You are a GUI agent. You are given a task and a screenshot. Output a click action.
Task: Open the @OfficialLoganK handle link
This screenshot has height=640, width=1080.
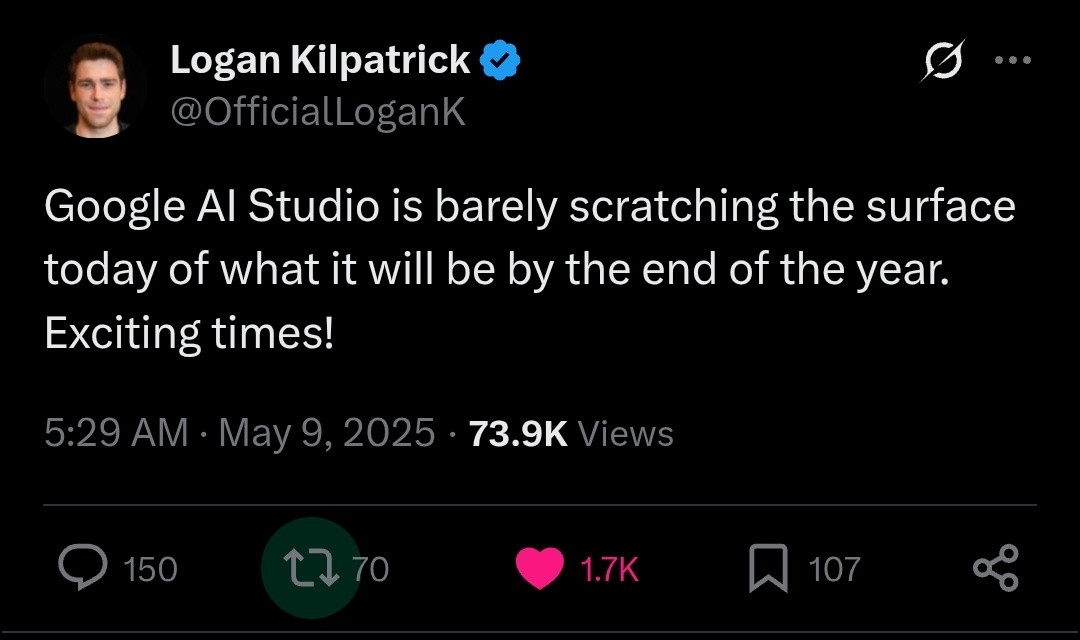click(x=318, y=112)
